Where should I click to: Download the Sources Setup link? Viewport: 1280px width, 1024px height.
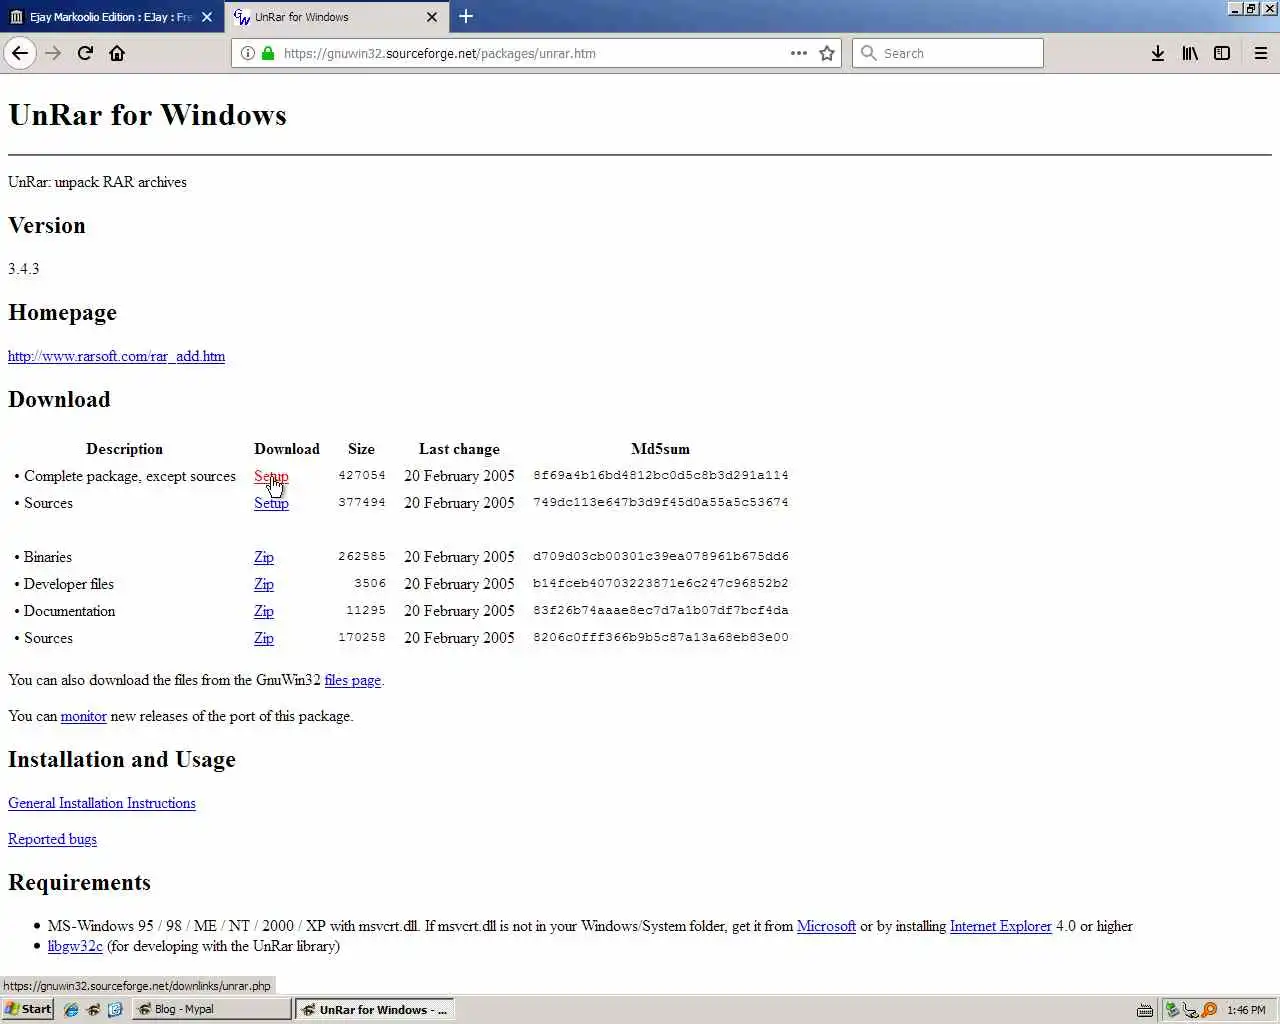271,503
